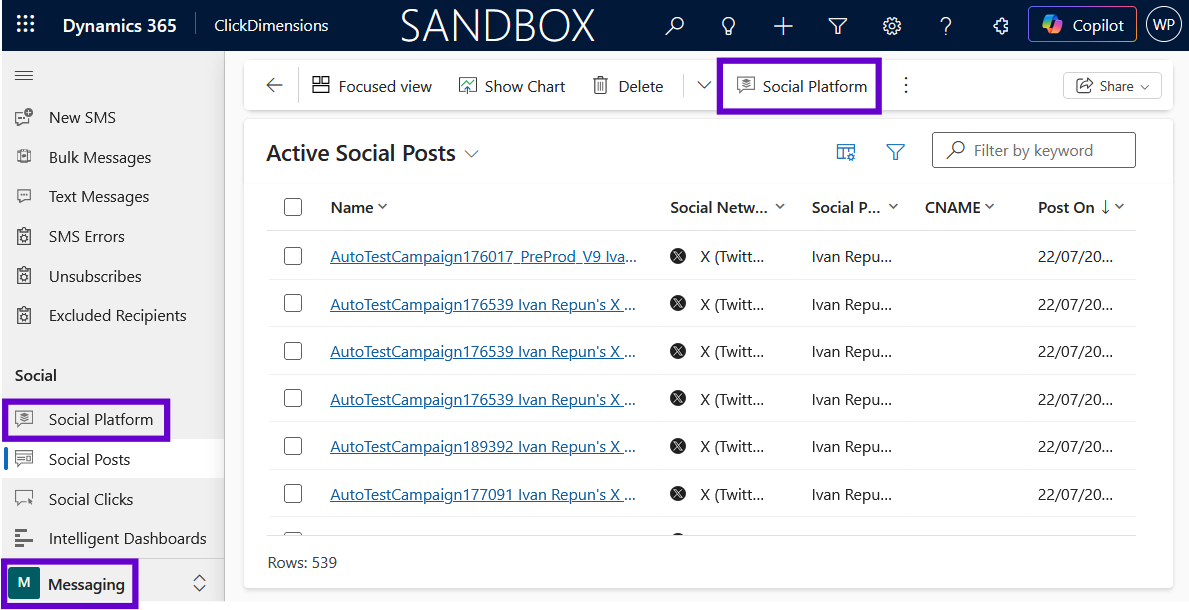Image resolution: width=1189 pixels, height=610 pixels.
Task: Select 22/07 date cell in AutoTestCampaign176017 row
Action: (1074, 256)
